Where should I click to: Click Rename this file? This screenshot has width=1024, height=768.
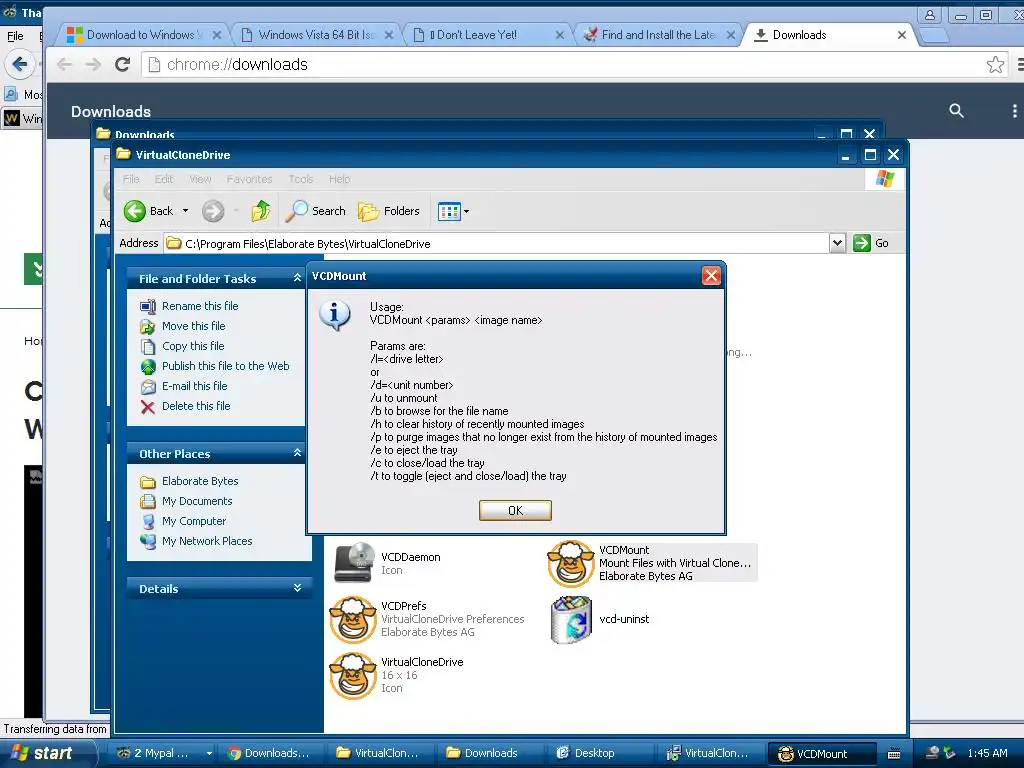(200, 306)
